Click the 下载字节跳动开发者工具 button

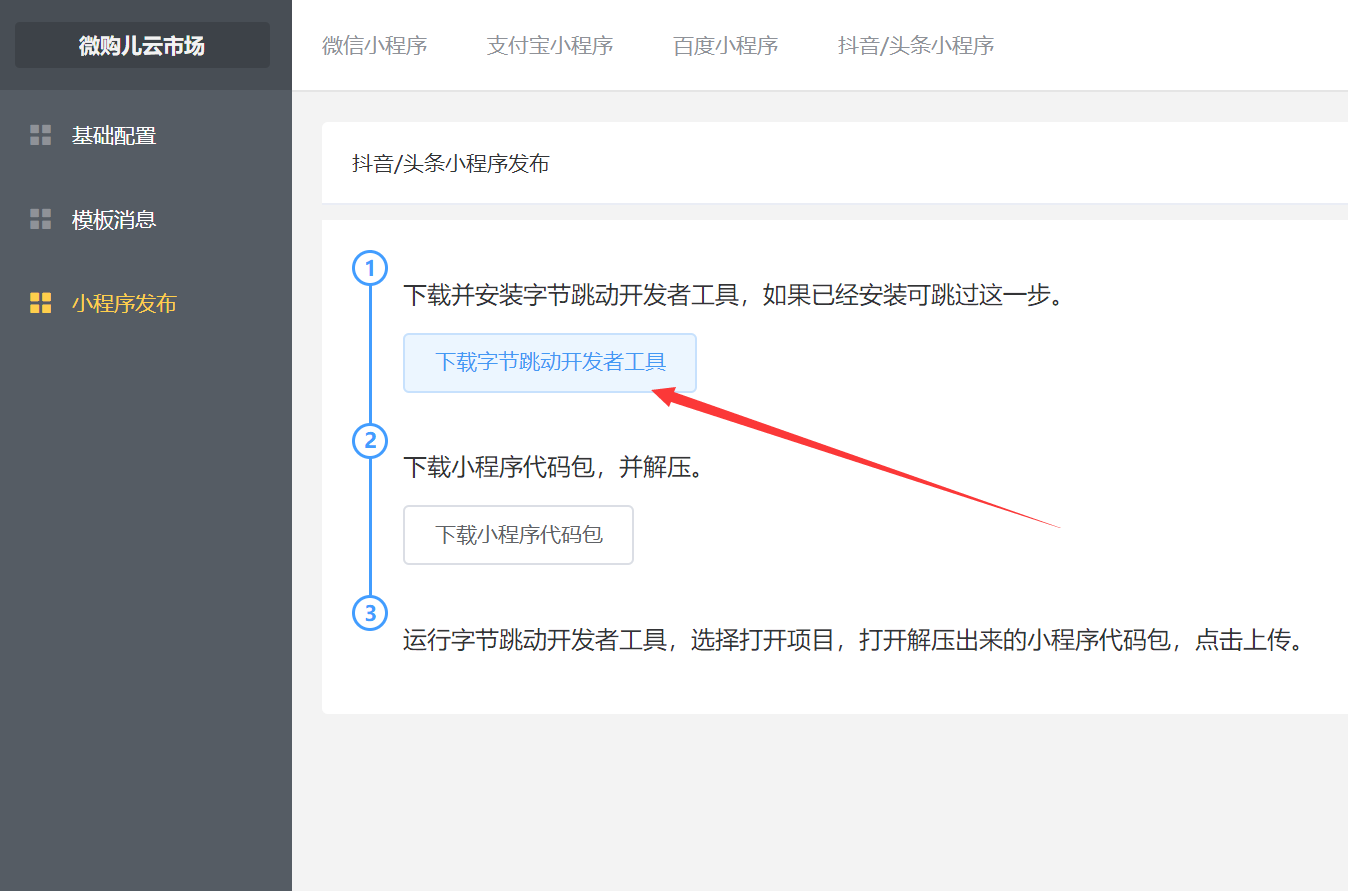(550, 362)
